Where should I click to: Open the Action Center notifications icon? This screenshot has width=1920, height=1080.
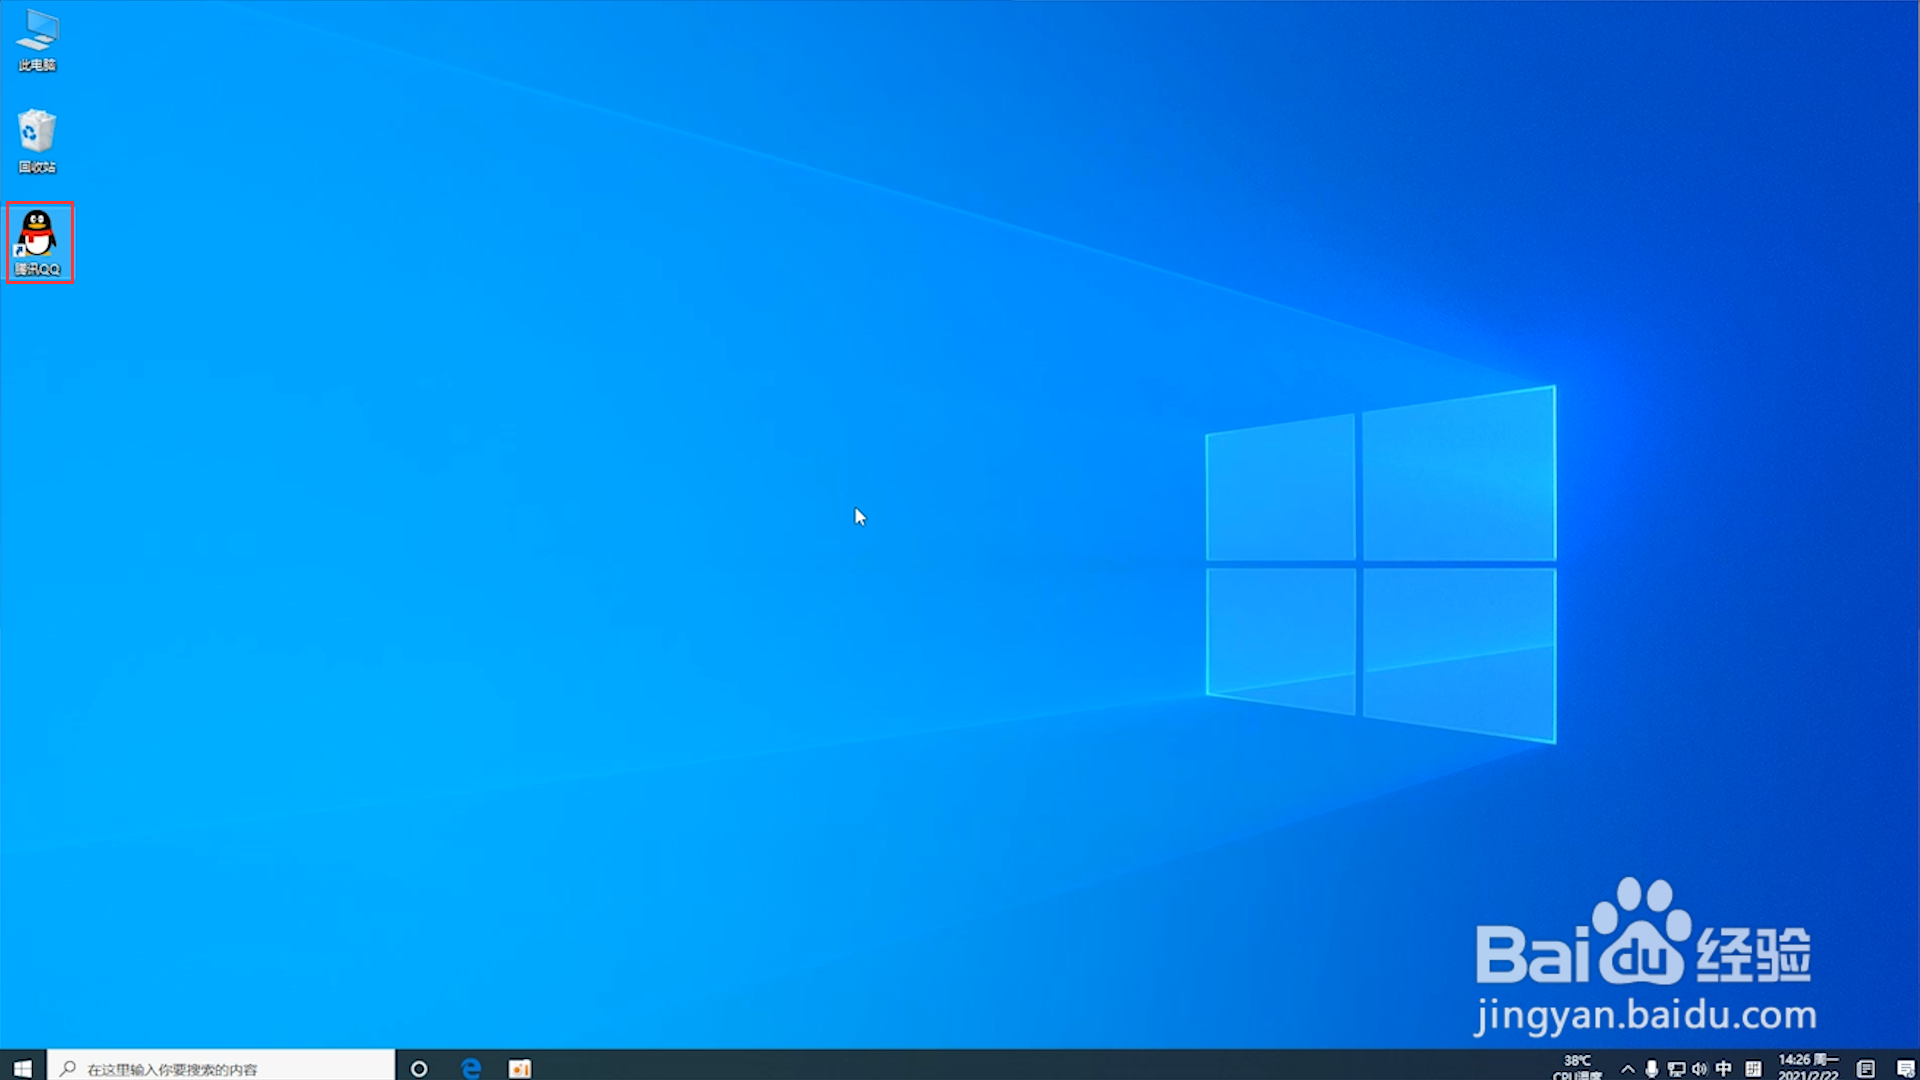point(1906,1068)
